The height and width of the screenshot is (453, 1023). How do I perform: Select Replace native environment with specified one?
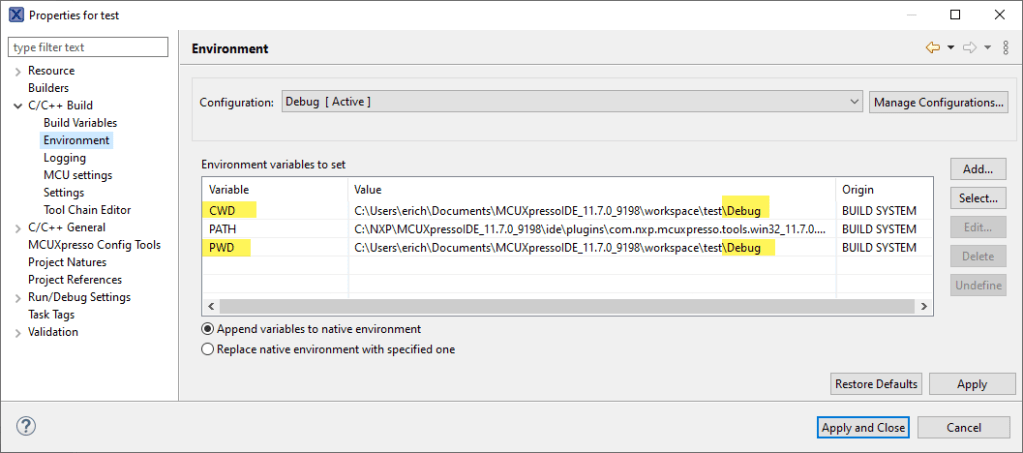click(208, 349)
